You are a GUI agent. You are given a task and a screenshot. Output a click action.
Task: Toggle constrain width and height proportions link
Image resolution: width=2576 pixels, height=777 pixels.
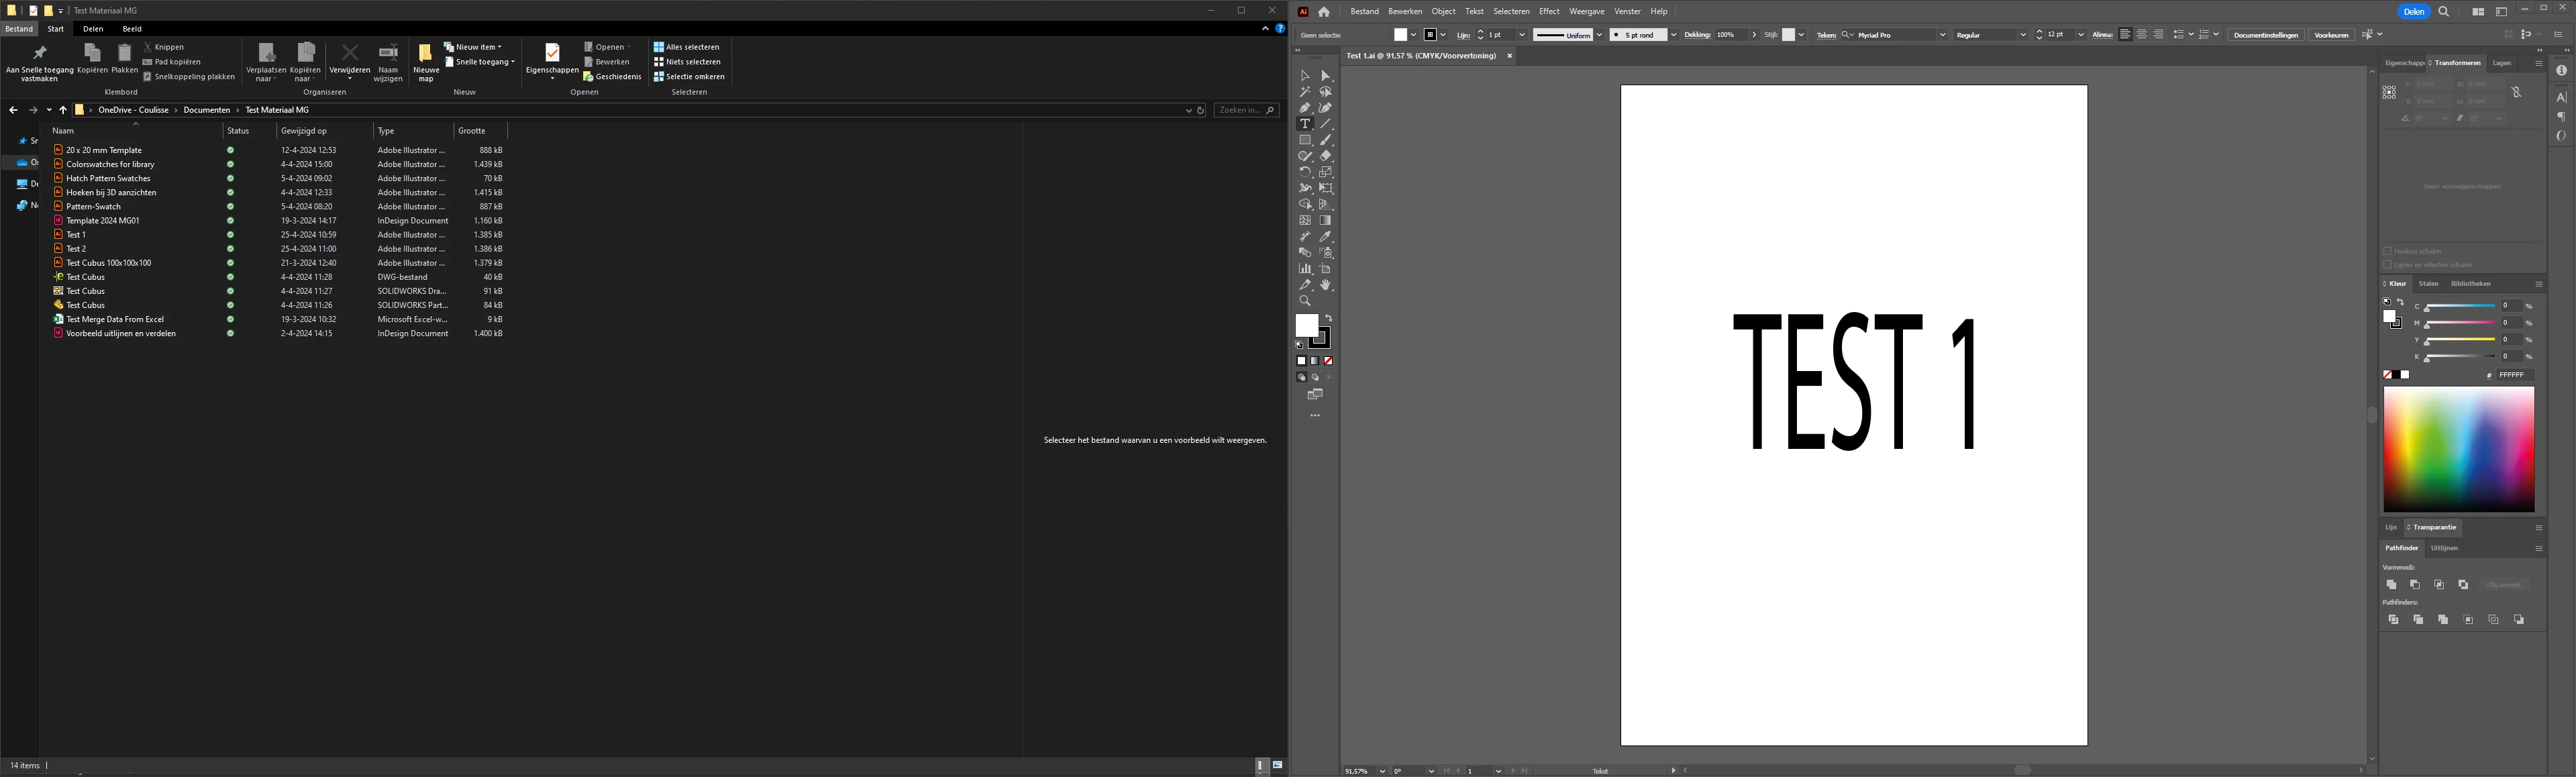click(x=2516, y=92)
